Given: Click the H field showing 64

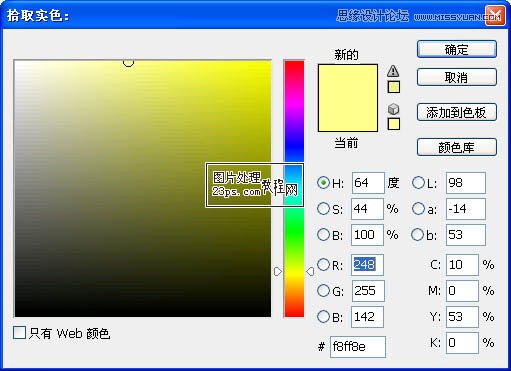Looking at the screenshot, I should pyautogui.click(x=368, y=183).
